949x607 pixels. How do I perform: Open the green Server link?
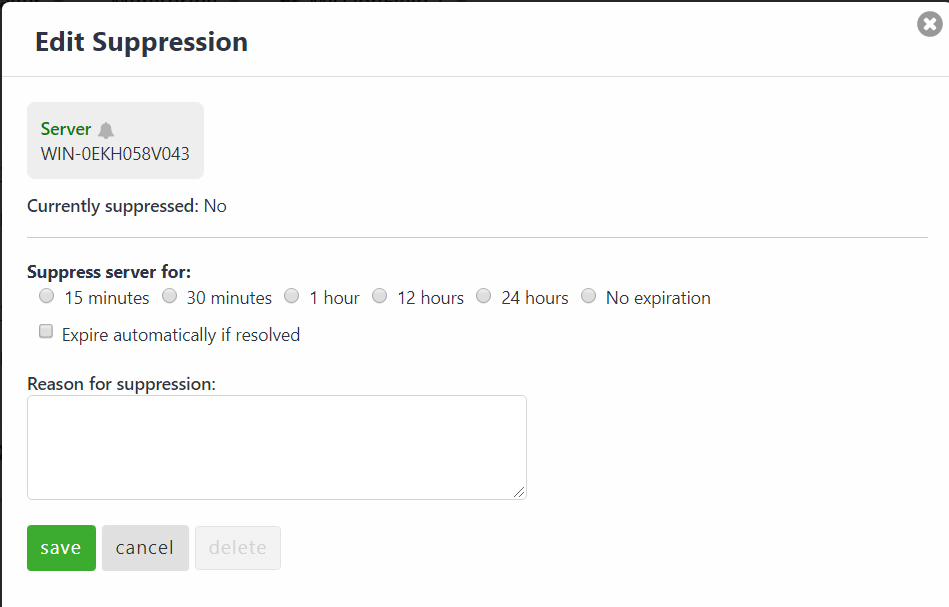point(65,129)
